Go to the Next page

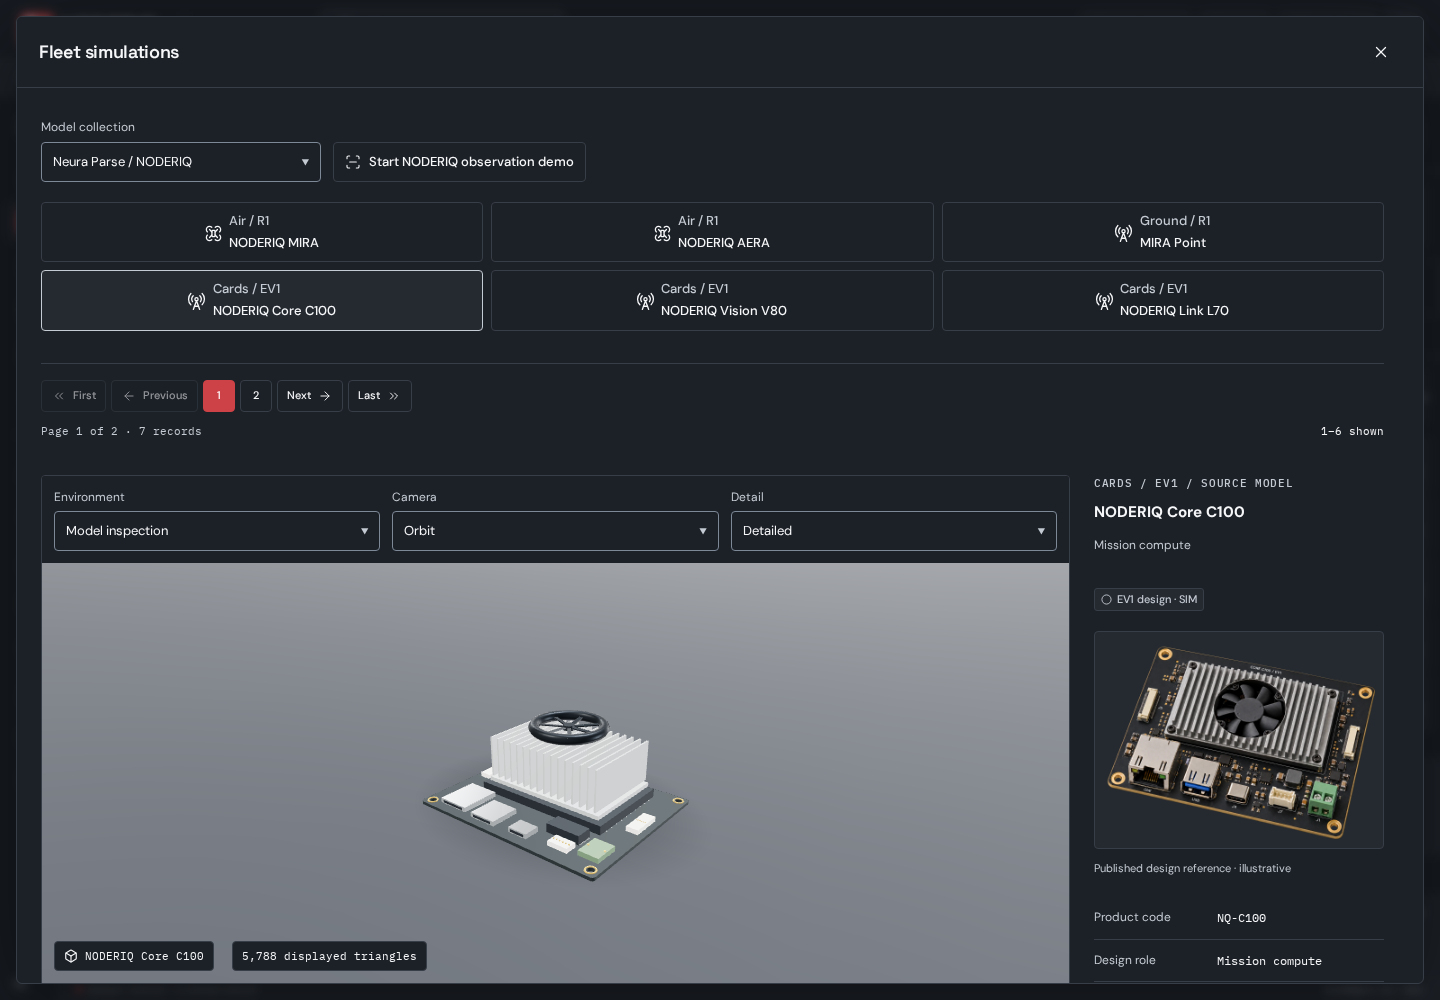click(310, 396)
